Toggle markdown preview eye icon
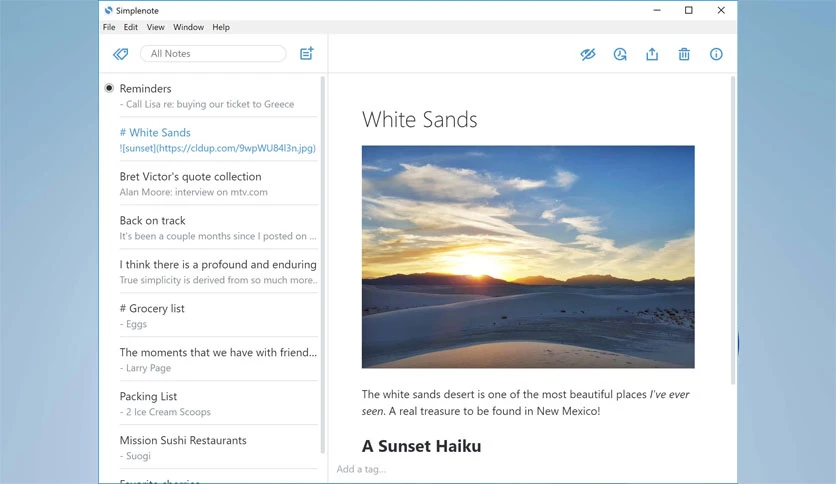 pyautogui.click(x=588, y=54)
